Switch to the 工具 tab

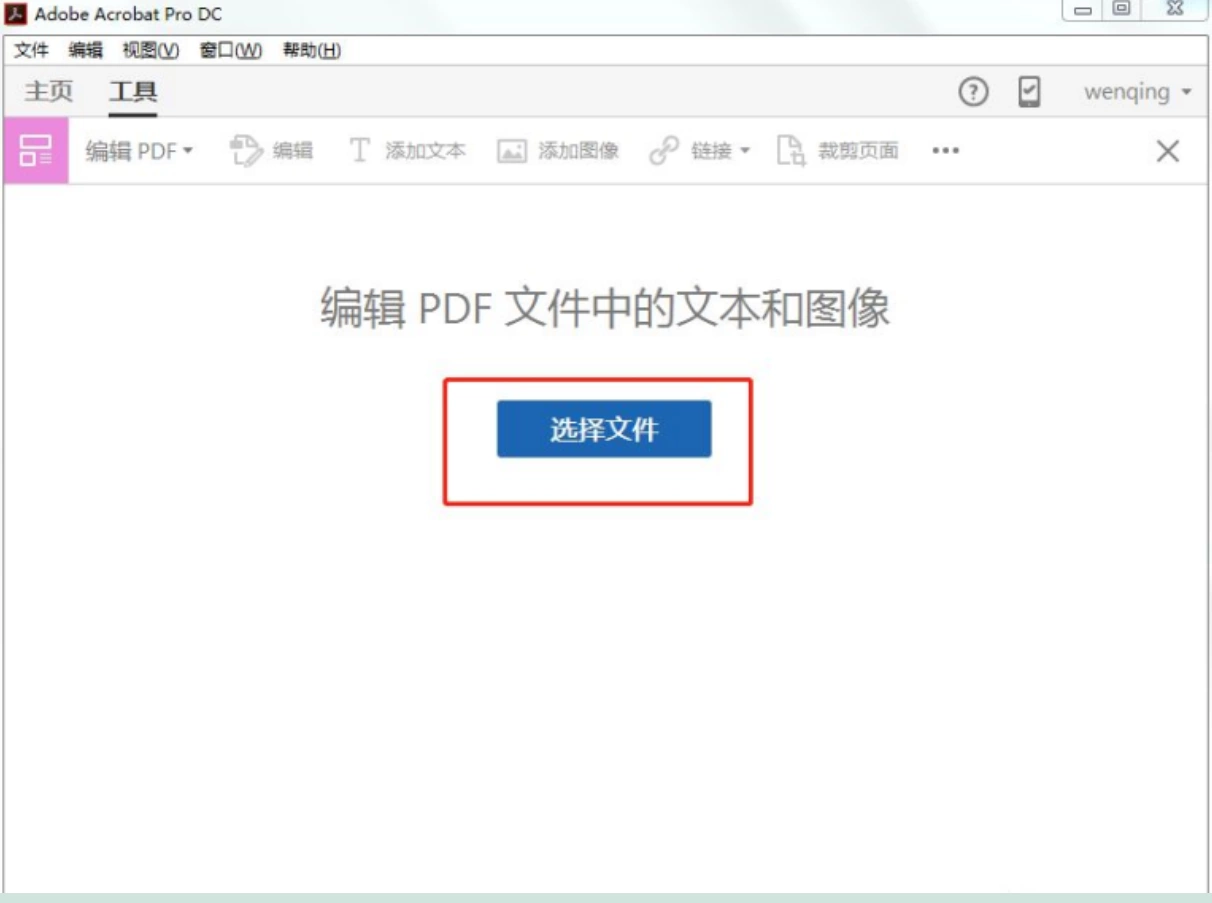(x=133, y=92)
